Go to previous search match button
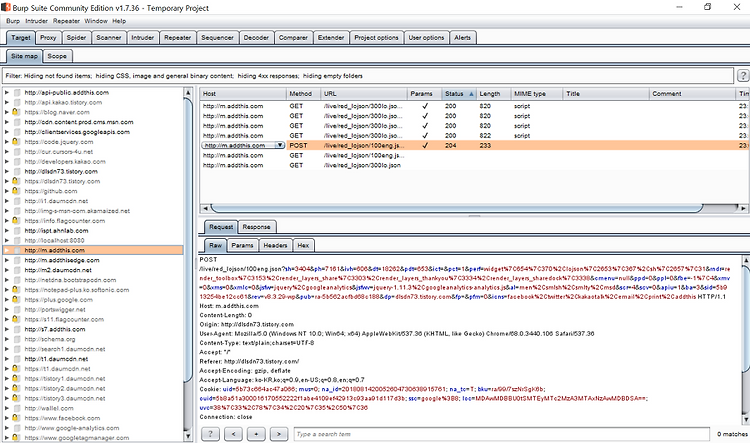 coord(233,434)
